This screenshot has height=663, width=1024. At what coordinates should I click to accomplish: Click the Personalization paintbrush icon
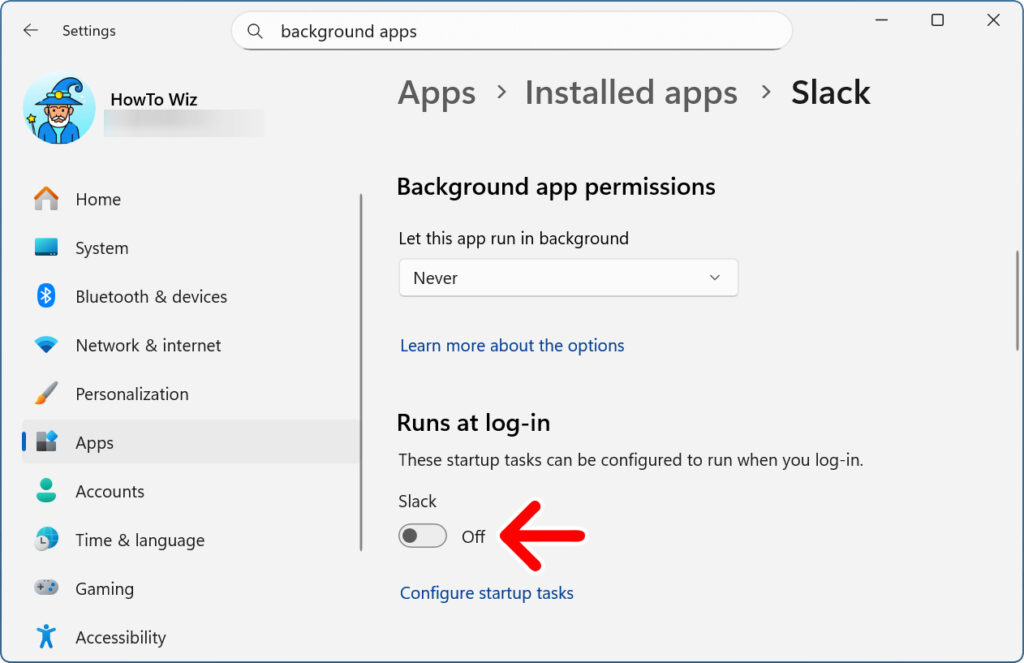pyautogui.click(x=46, y=394)
